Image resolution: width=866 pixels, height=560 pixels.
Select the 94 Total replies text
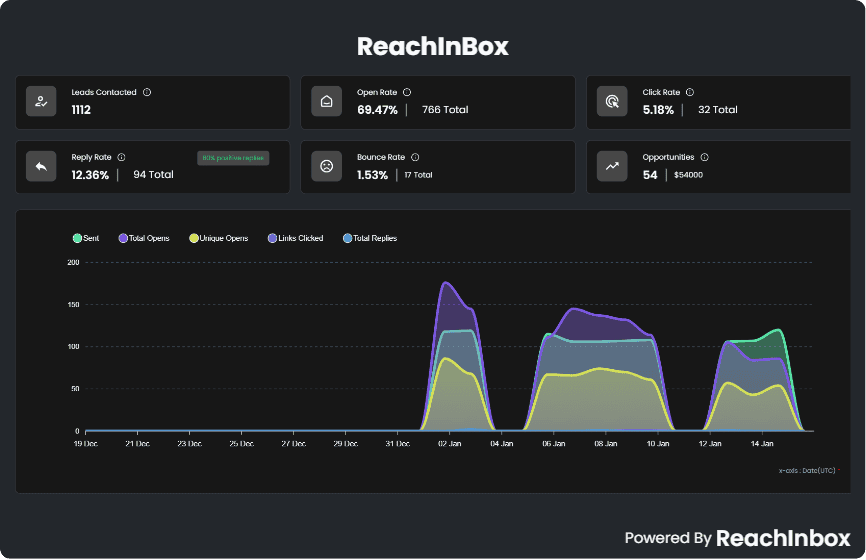154,175
